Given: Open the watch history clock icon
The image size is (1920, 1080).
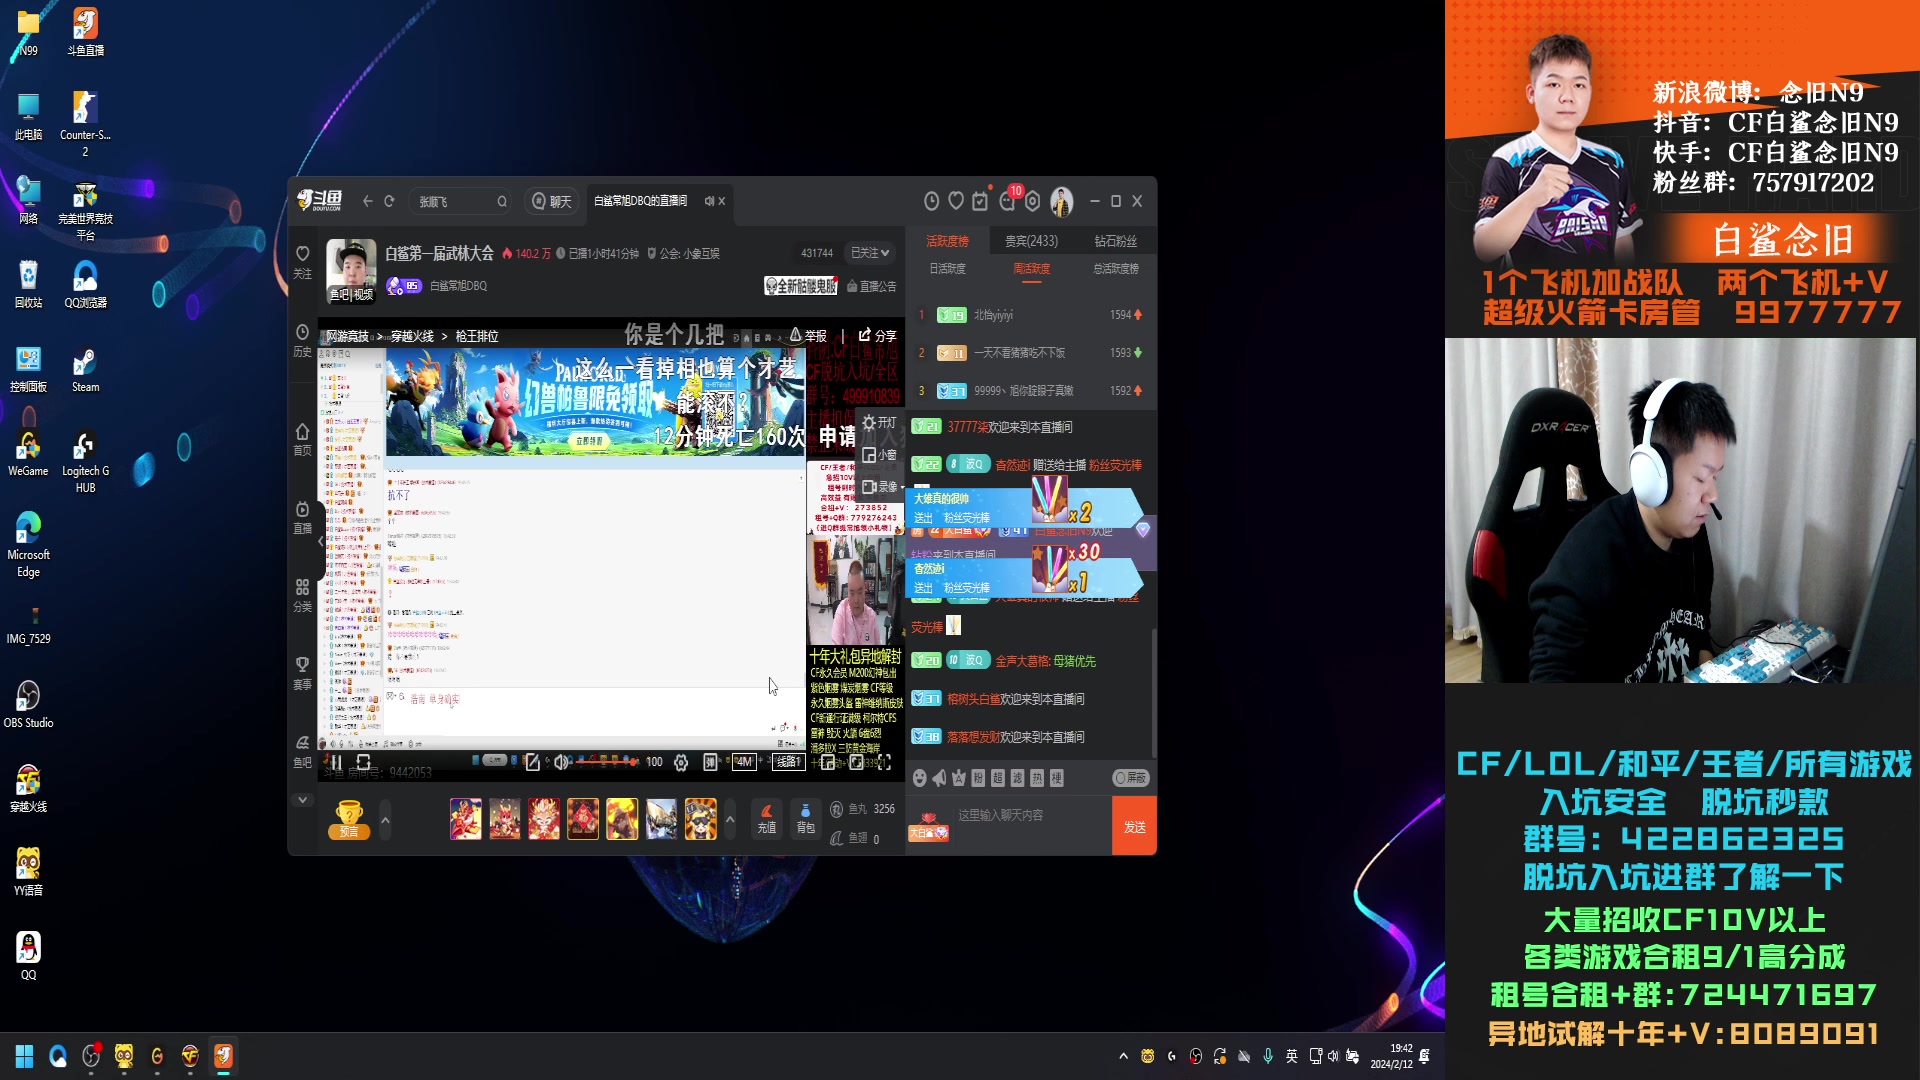Looking at the screenshot, I should [931, 201].
